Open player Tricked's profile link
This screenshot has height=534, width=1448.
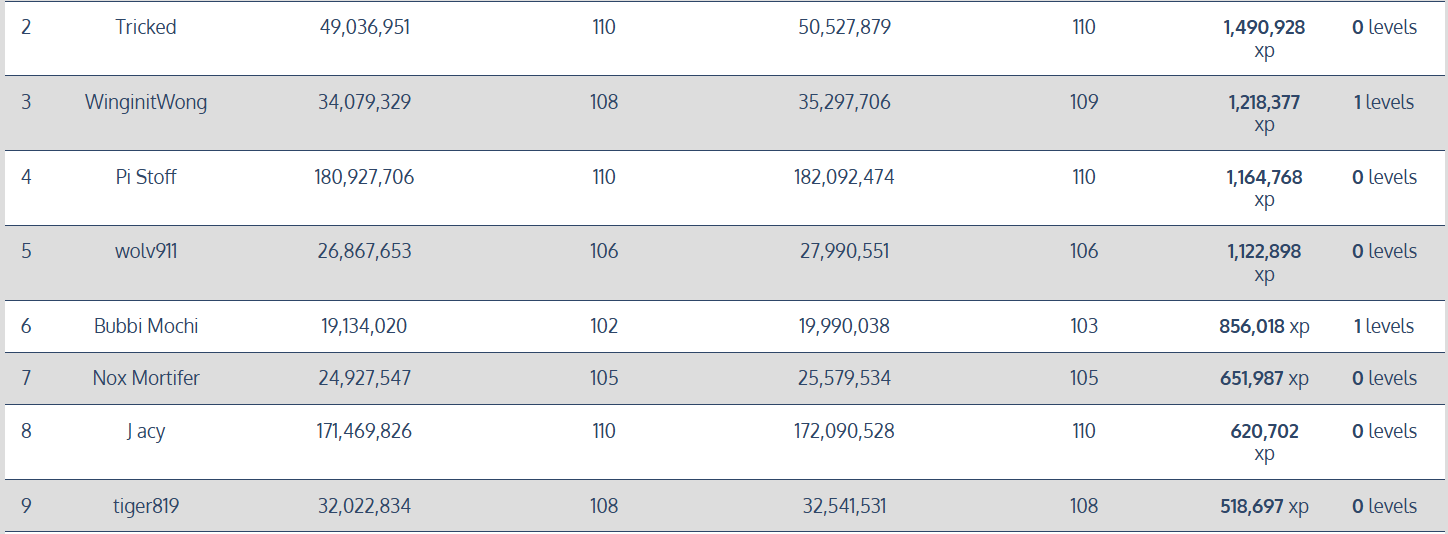click(x=146, y=27)
